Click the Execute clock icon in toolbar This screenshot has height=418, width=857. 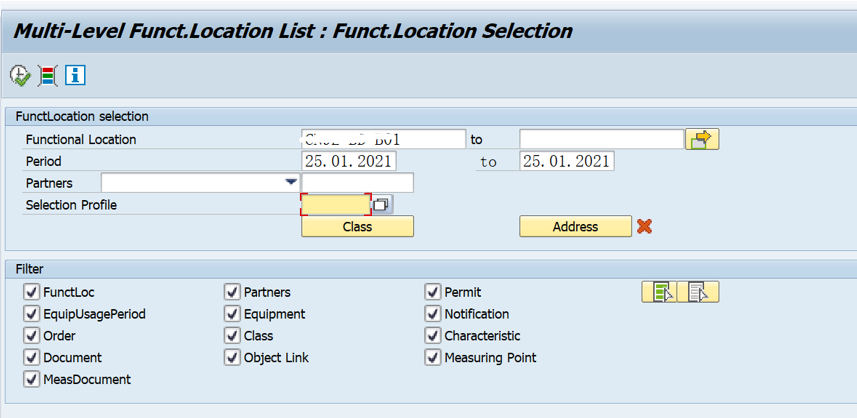pos(20,75)
